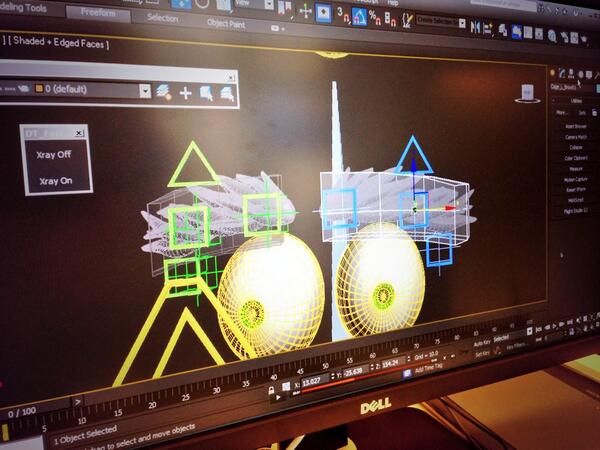Screen dimensions: 600x450
Task: Click the Xray On button
Action: (55, 181)
